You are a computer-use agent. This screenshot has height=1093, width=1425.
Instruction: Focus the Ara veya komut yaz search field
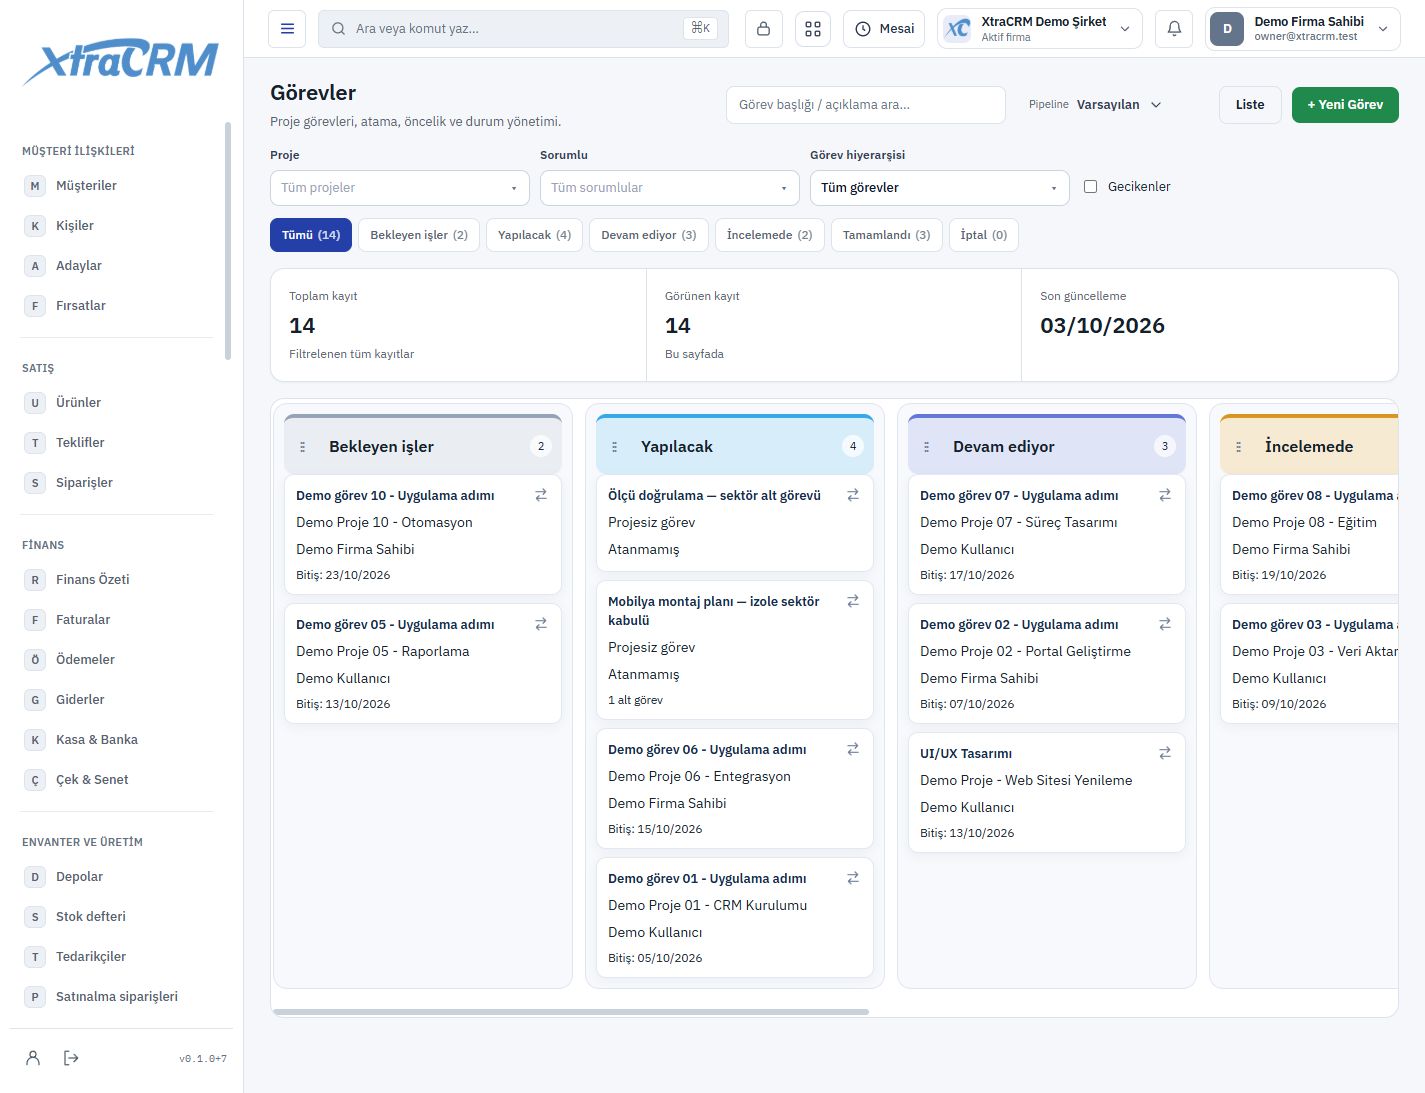click(523, 29)
